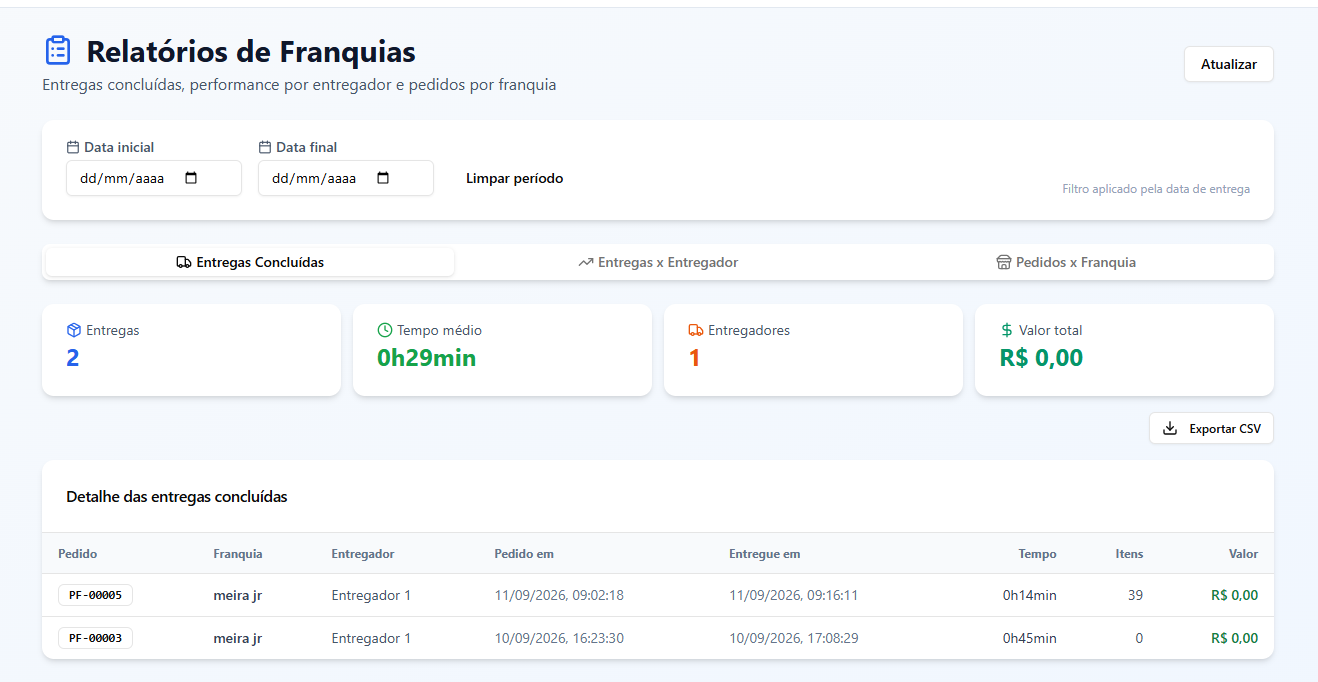Click the Pedido column header
Screen dimensions: 1318x682
[x=78, y=554]
